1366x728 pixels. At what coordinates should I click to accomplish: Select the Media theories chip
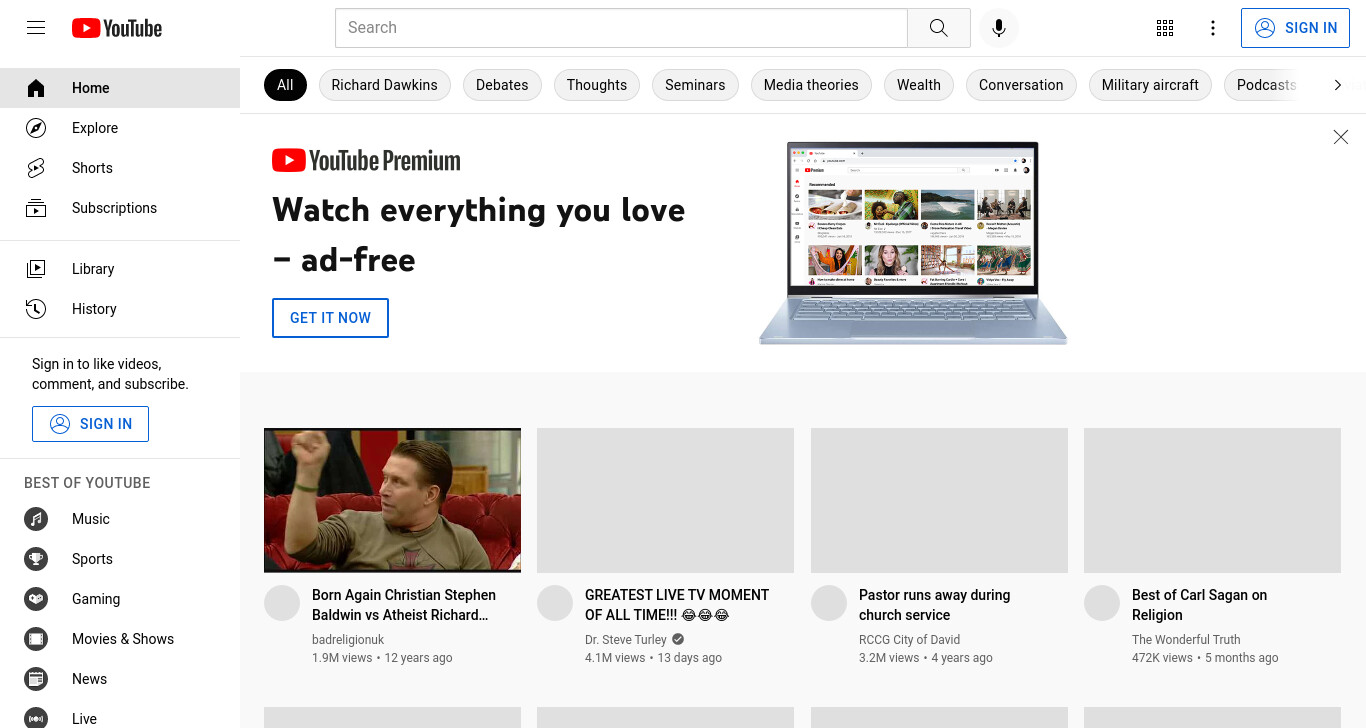[811, 85]
